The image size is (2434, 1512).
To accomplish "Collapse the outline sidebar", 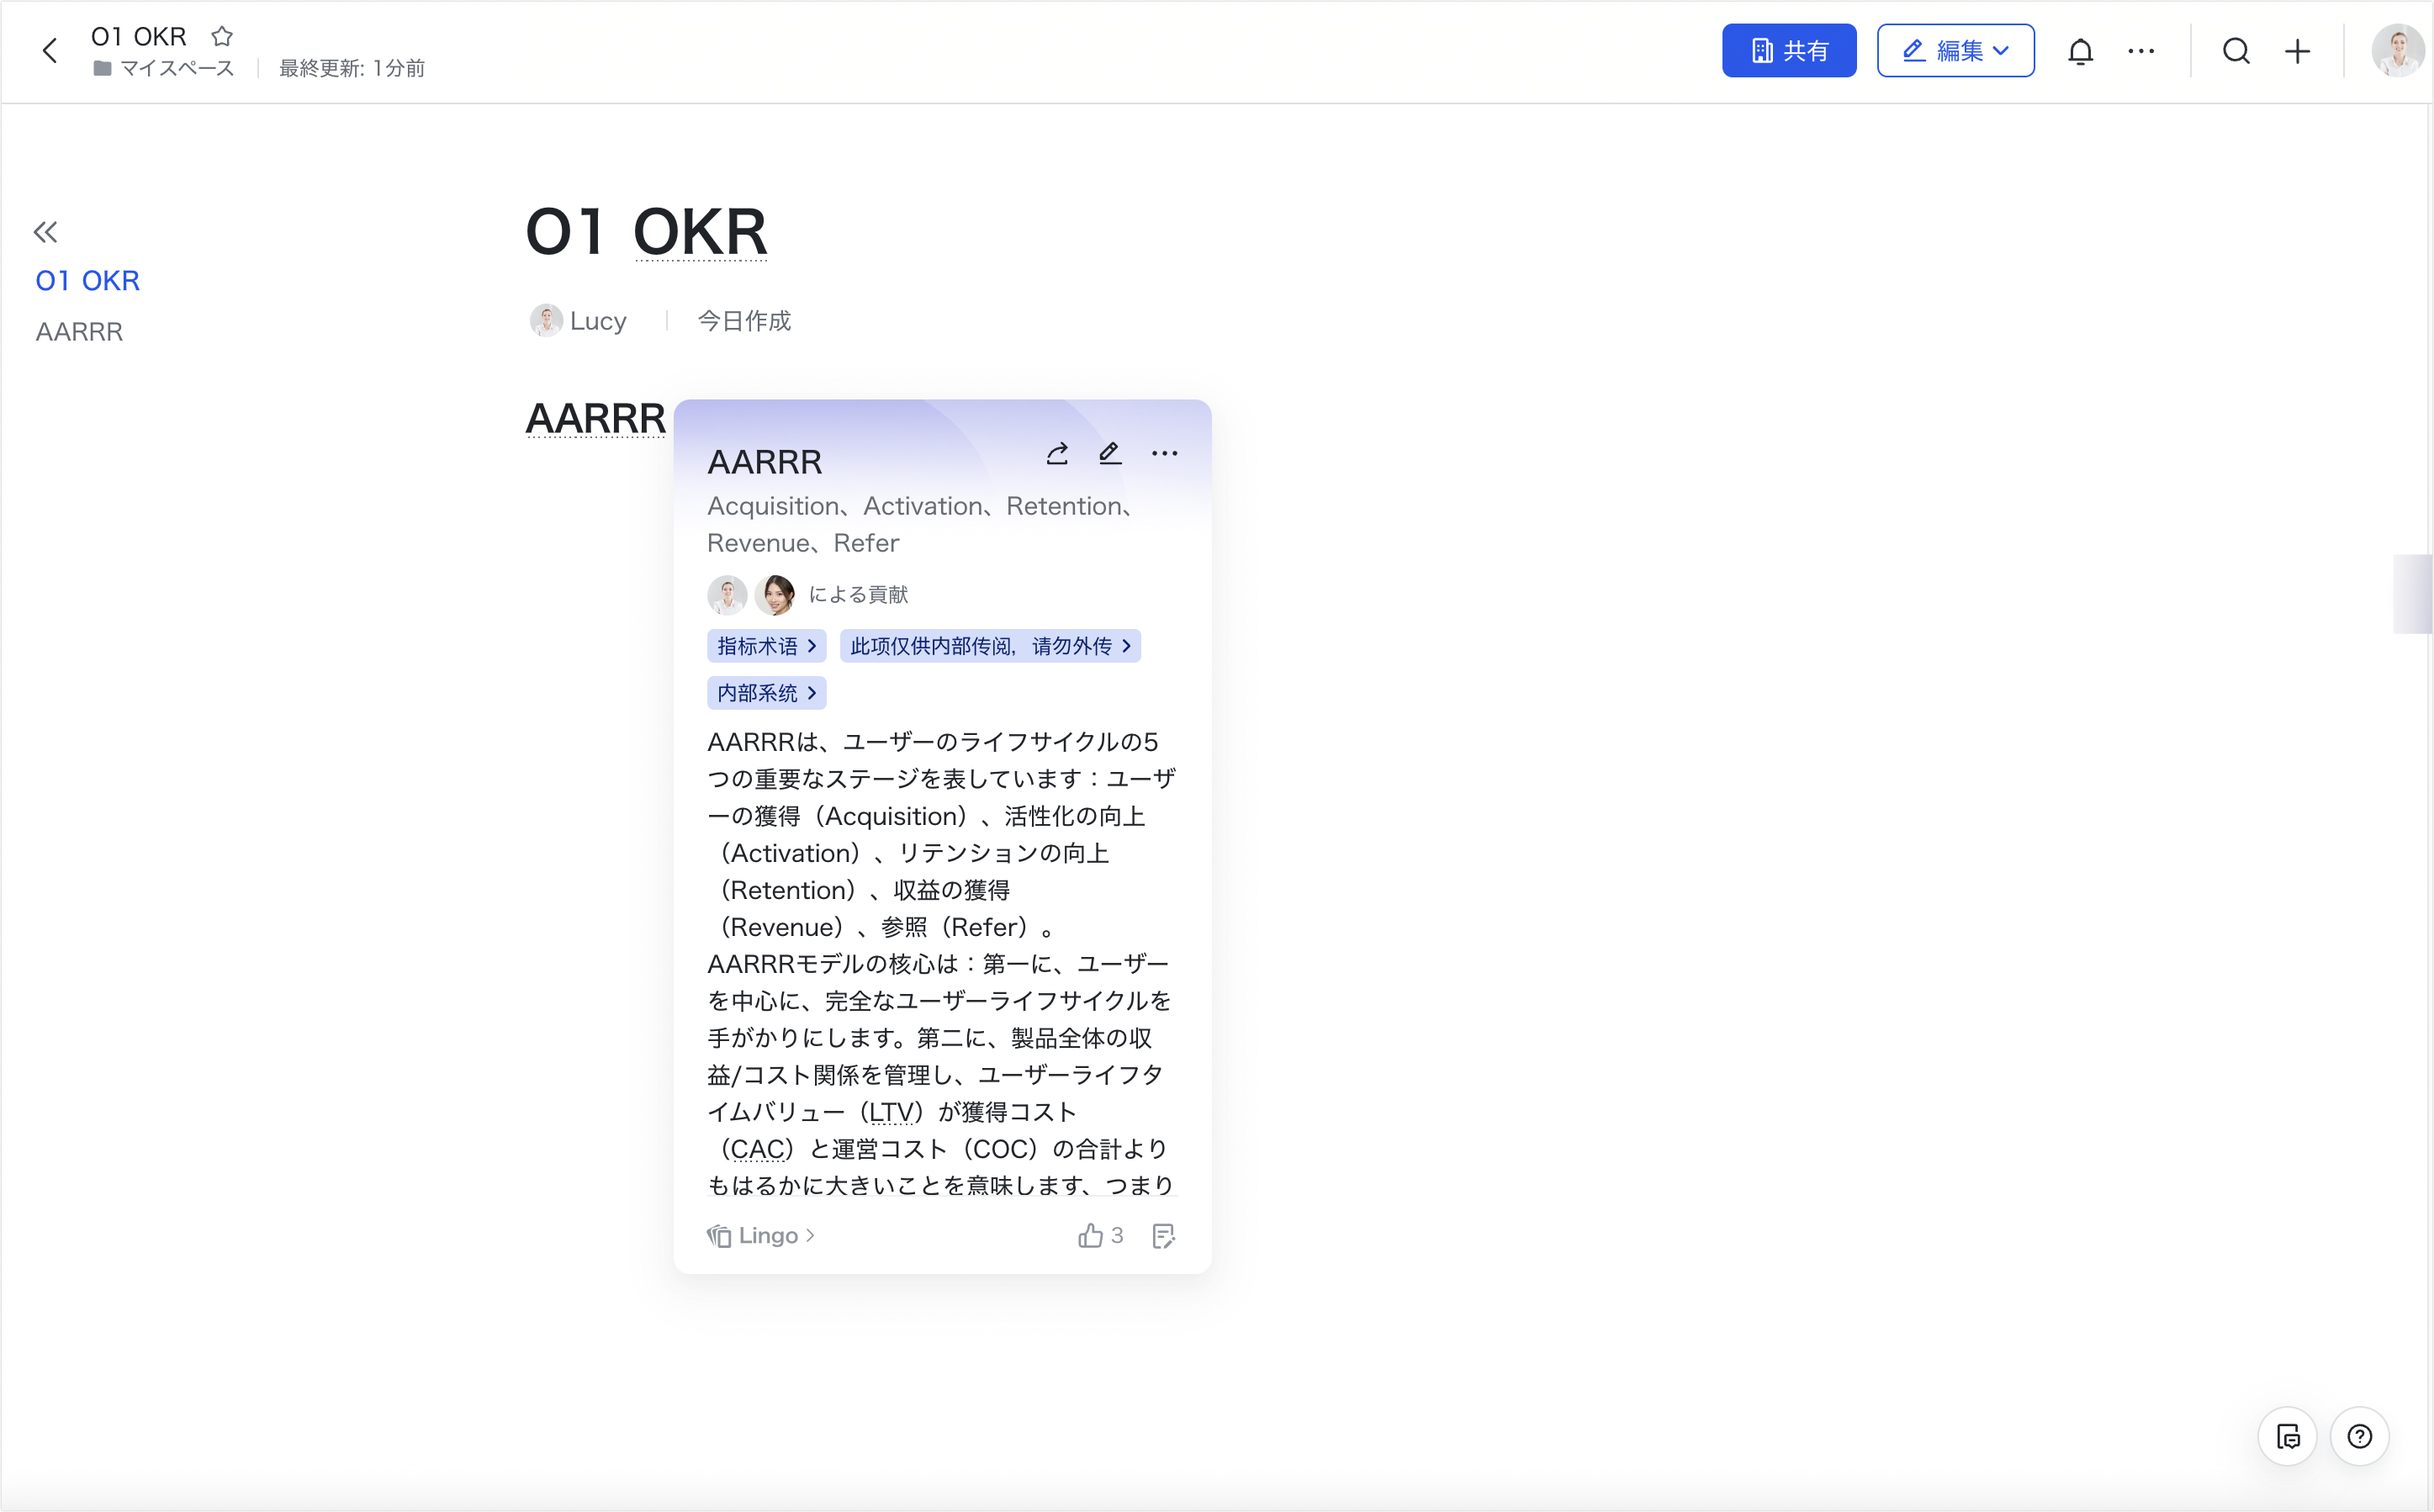I will (x=45, y=232).
